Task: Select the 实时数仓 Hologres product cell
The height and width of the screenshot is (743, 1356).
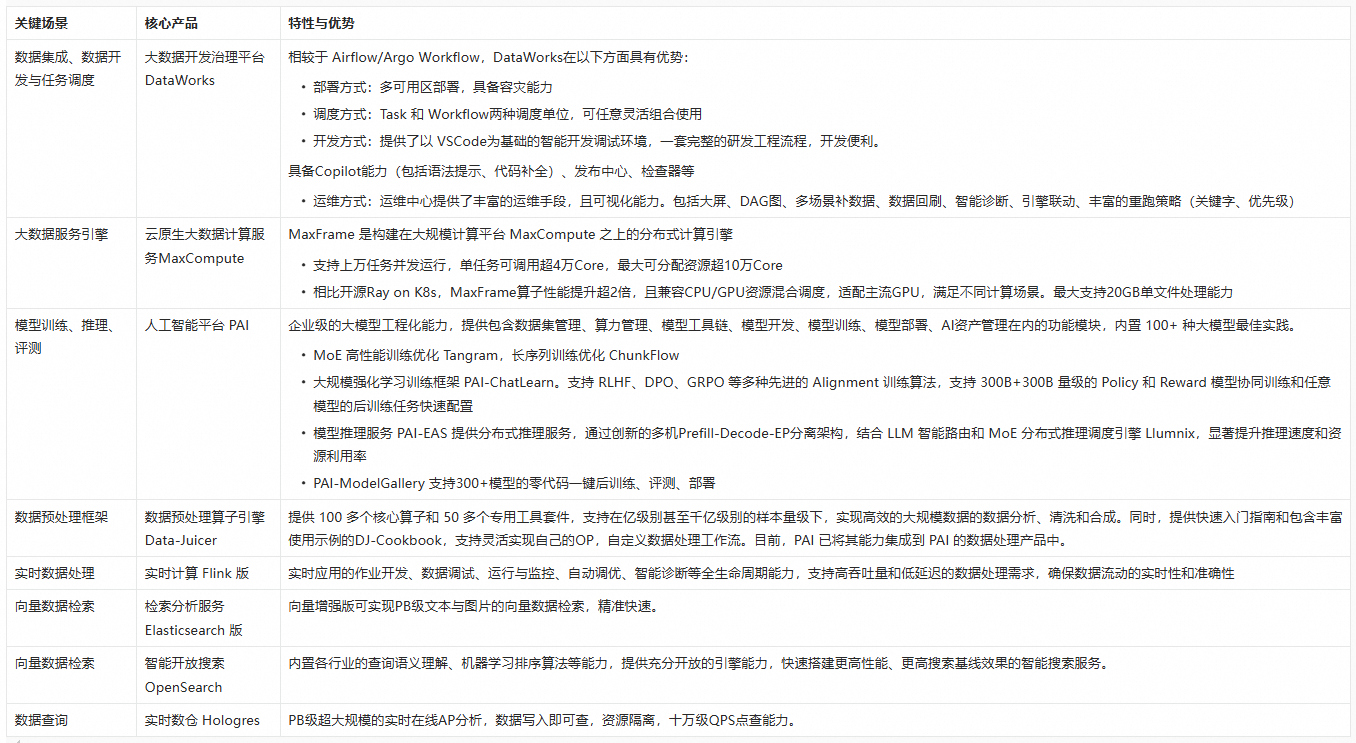Action: pos(208,720)
